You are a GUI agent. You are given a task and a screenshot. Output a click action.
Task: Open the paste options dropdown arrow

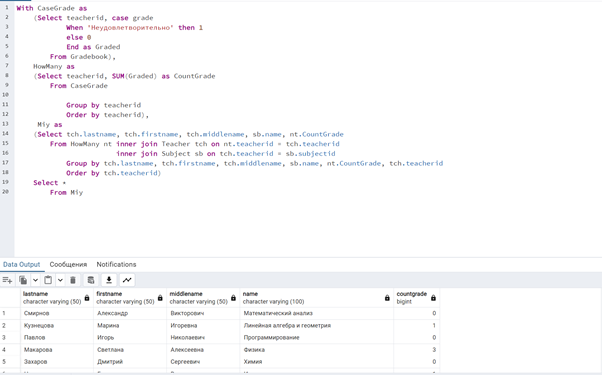60,280
